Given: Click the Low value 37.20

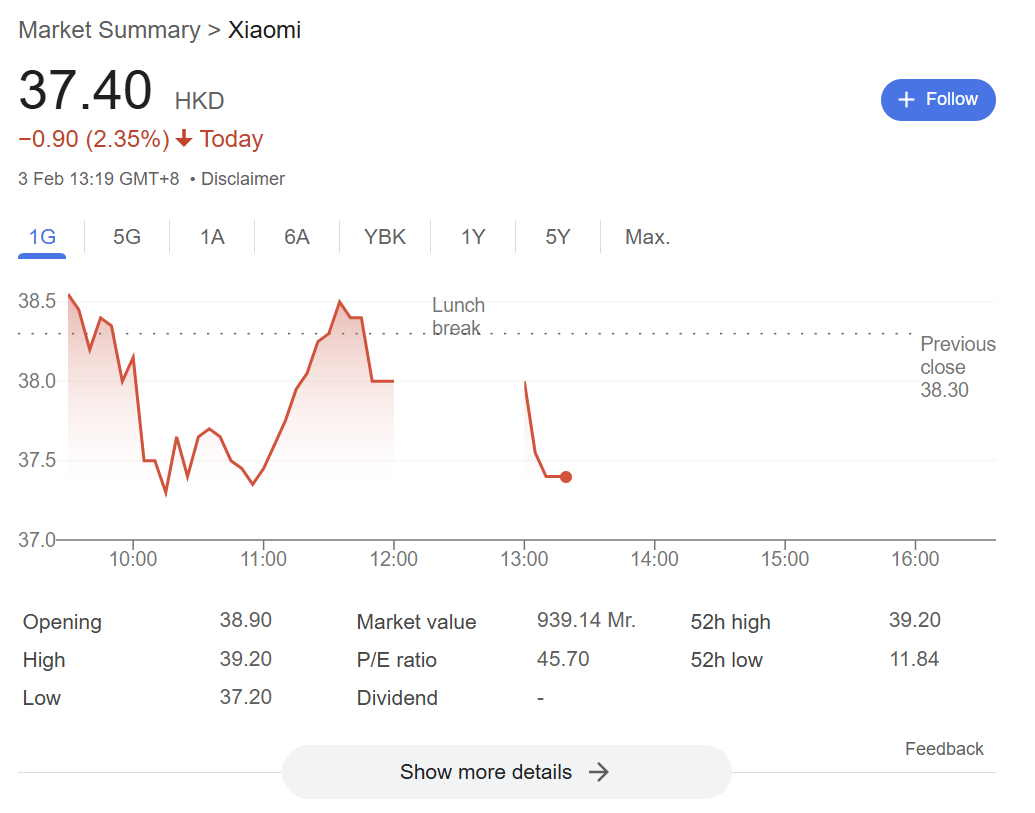Looking at the screenshot, I should click(x=246, y=697).
